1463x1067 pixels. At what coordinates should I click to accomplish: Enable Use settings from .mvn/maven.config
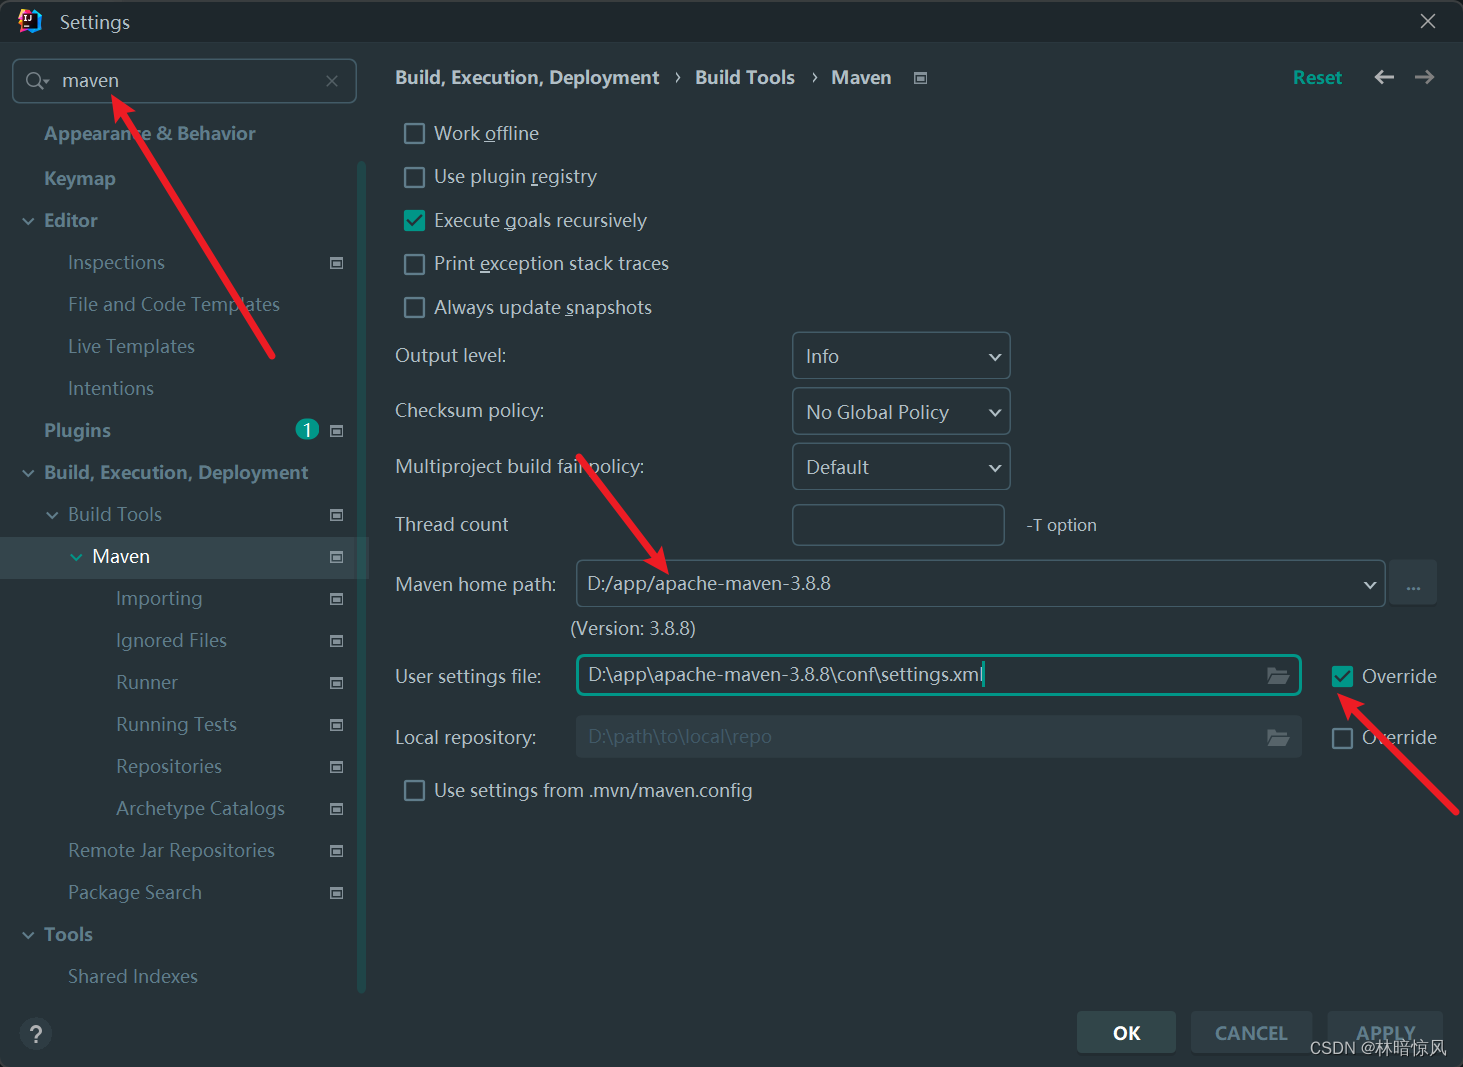[x=414, y=791]
